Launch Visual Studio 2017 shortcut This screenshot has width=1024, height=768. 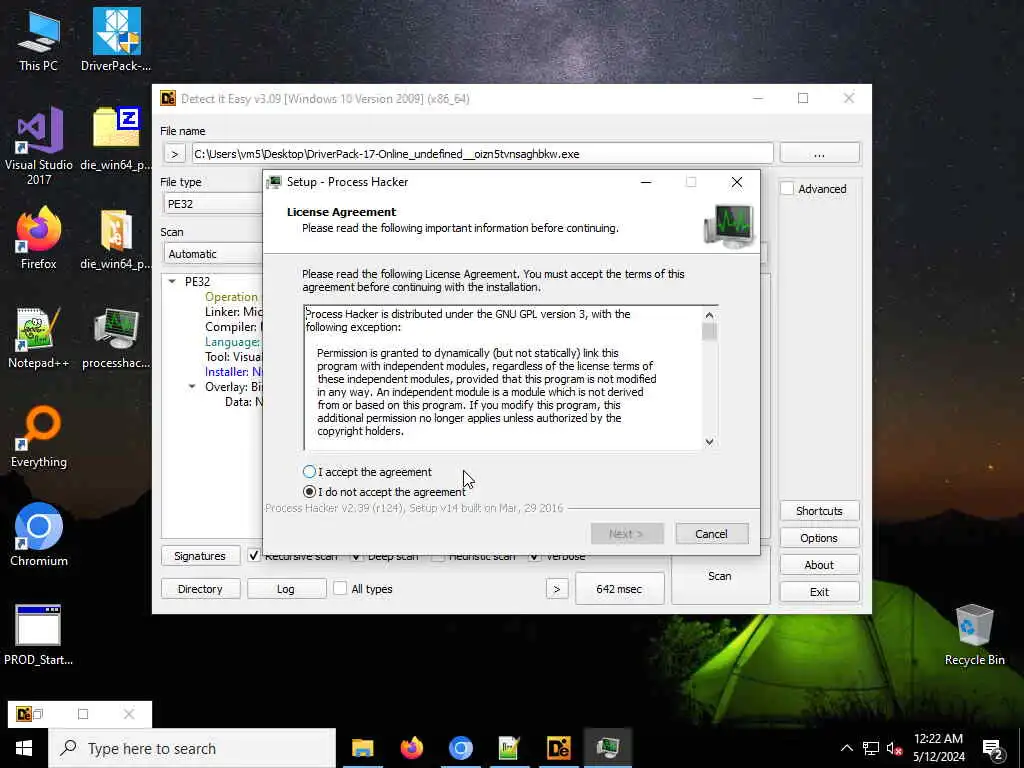(39, 146)
